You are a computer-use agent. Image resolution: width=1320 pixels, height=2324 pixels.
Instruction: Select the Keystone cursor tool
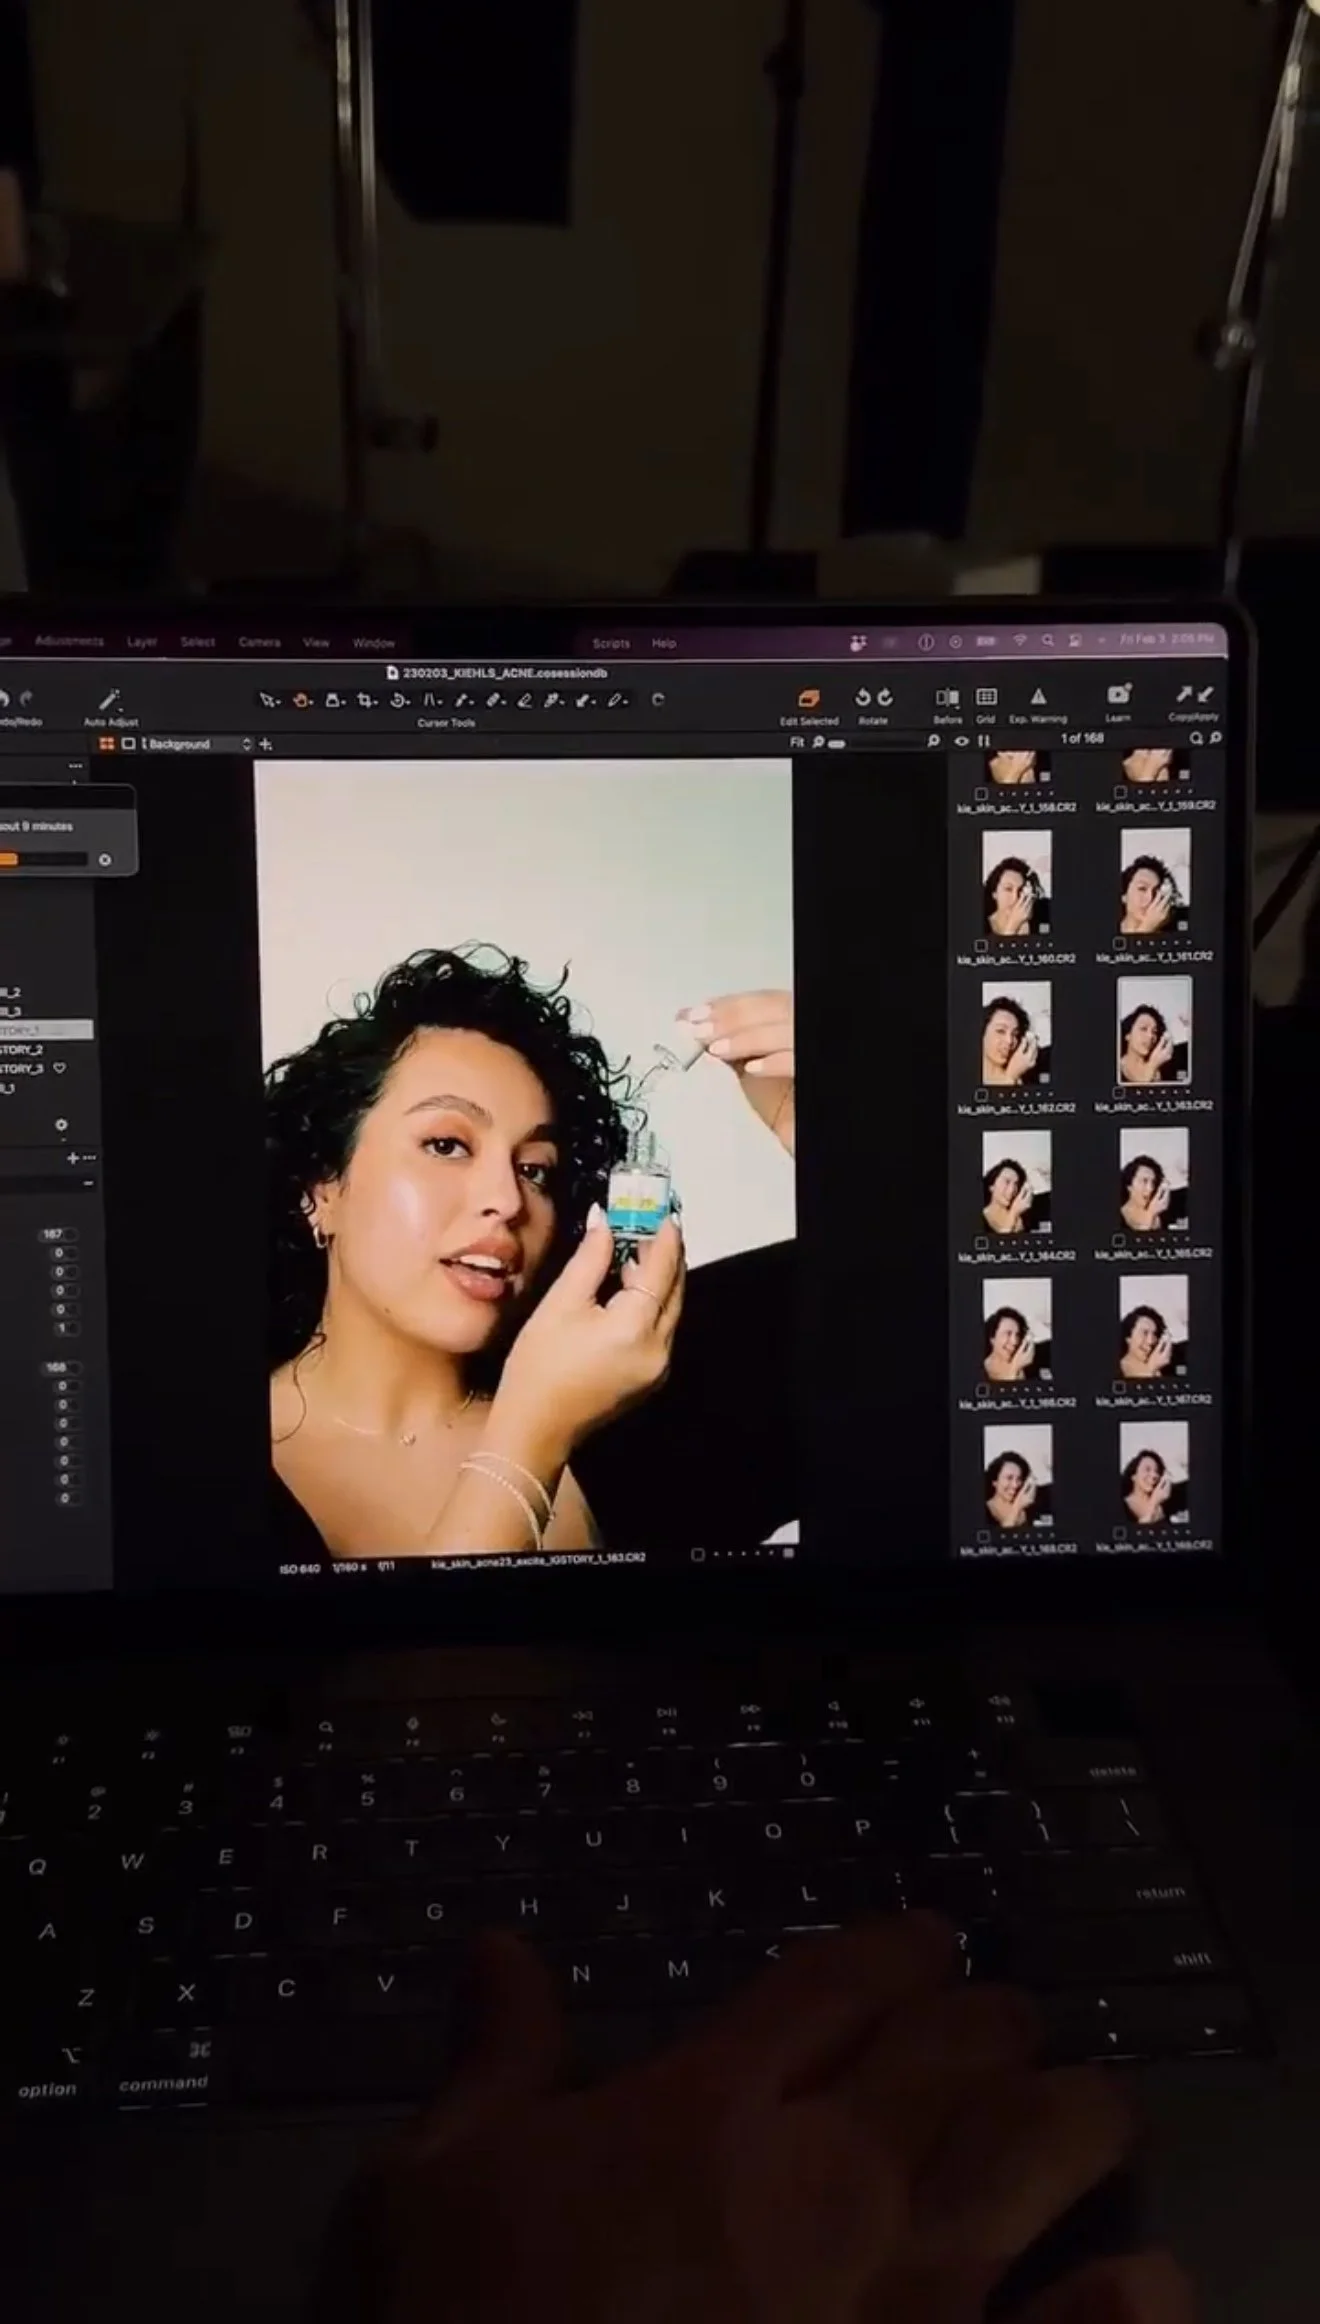point(430,700)
